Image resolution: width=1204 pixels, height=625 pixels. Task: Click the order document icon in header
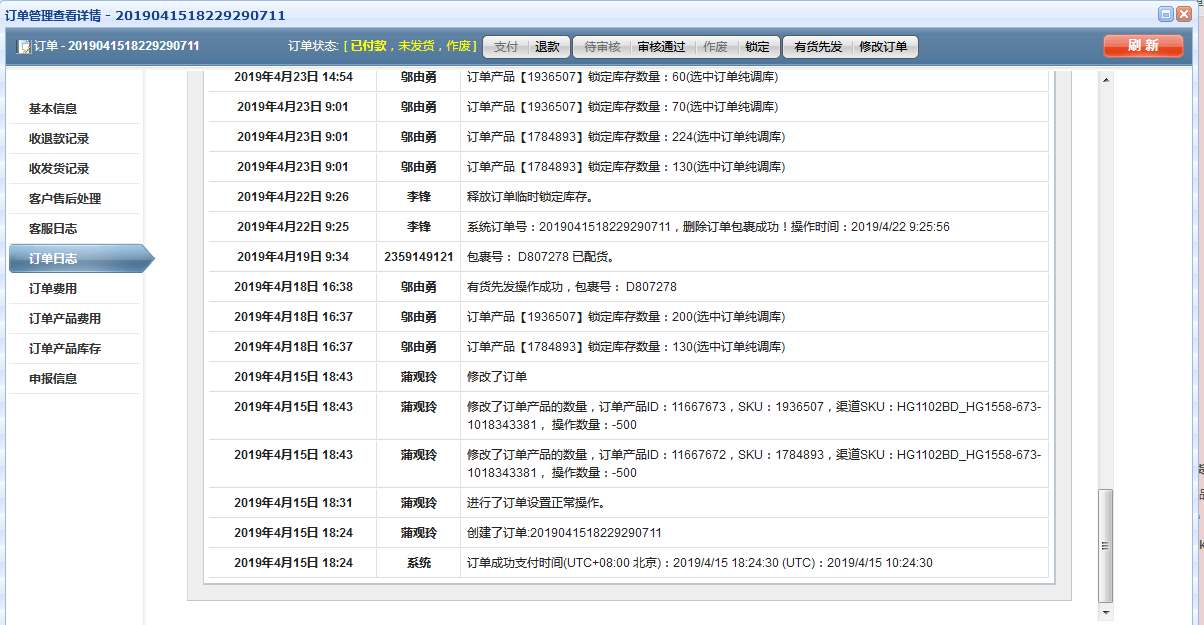24,47
